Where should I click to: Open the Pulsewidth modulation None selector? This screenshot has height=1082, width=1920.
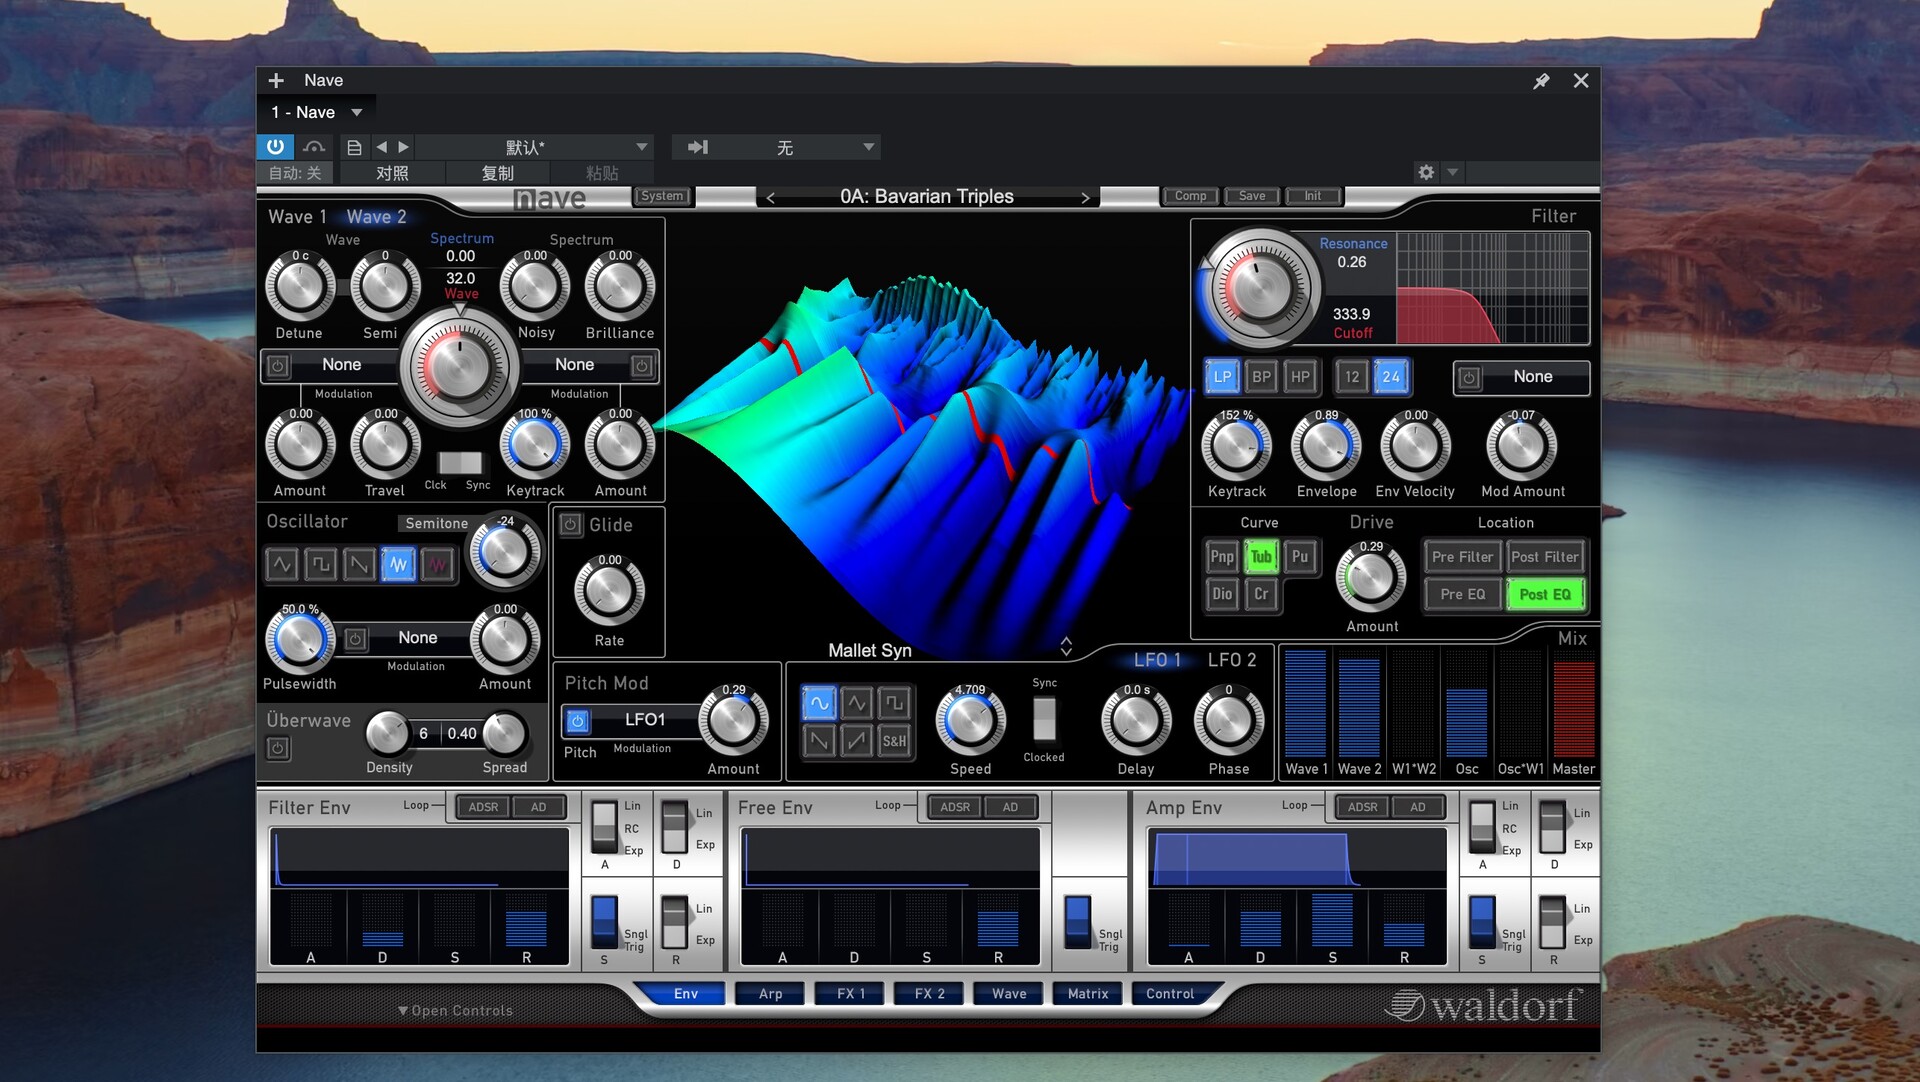(x=417, y=638)
